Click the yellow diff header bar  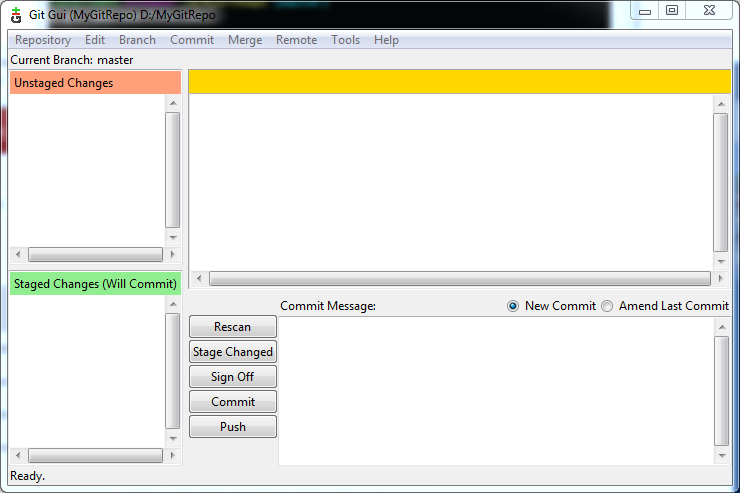(460, 81)
